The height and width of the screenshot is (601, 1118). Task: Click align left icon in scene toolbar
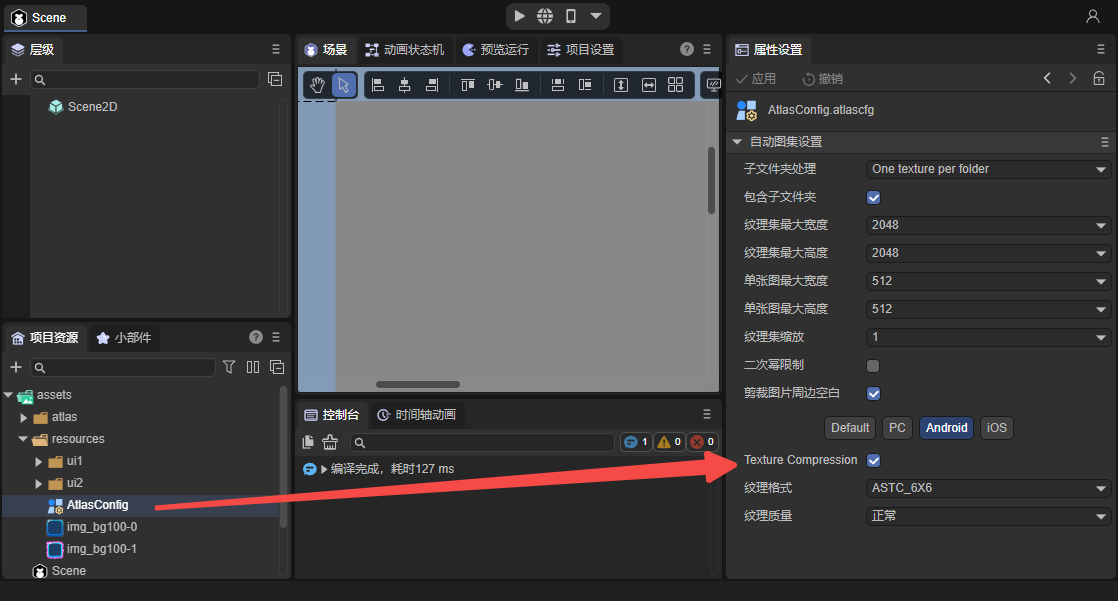pyautogui.click(x=378, y=85)
